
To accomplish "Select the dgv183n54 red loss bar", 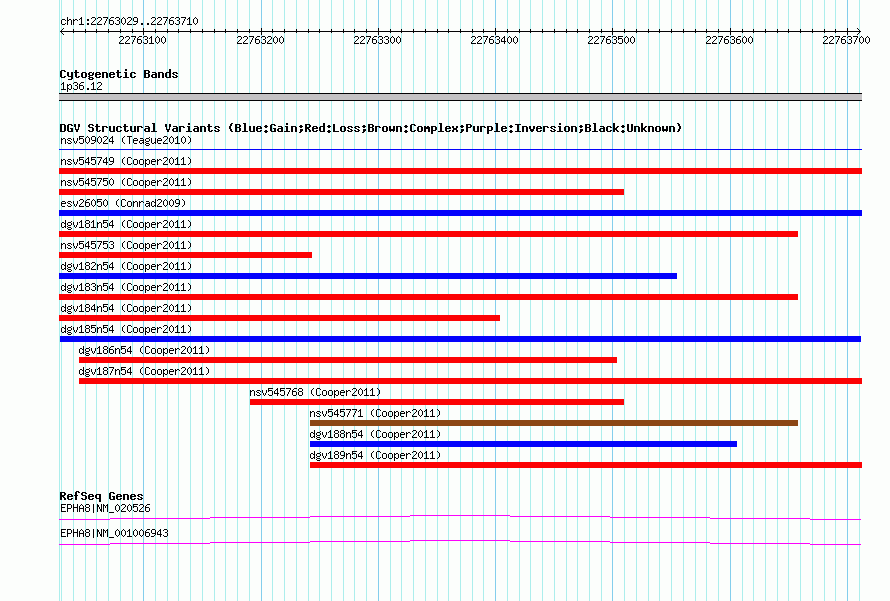I will (429, 297).
